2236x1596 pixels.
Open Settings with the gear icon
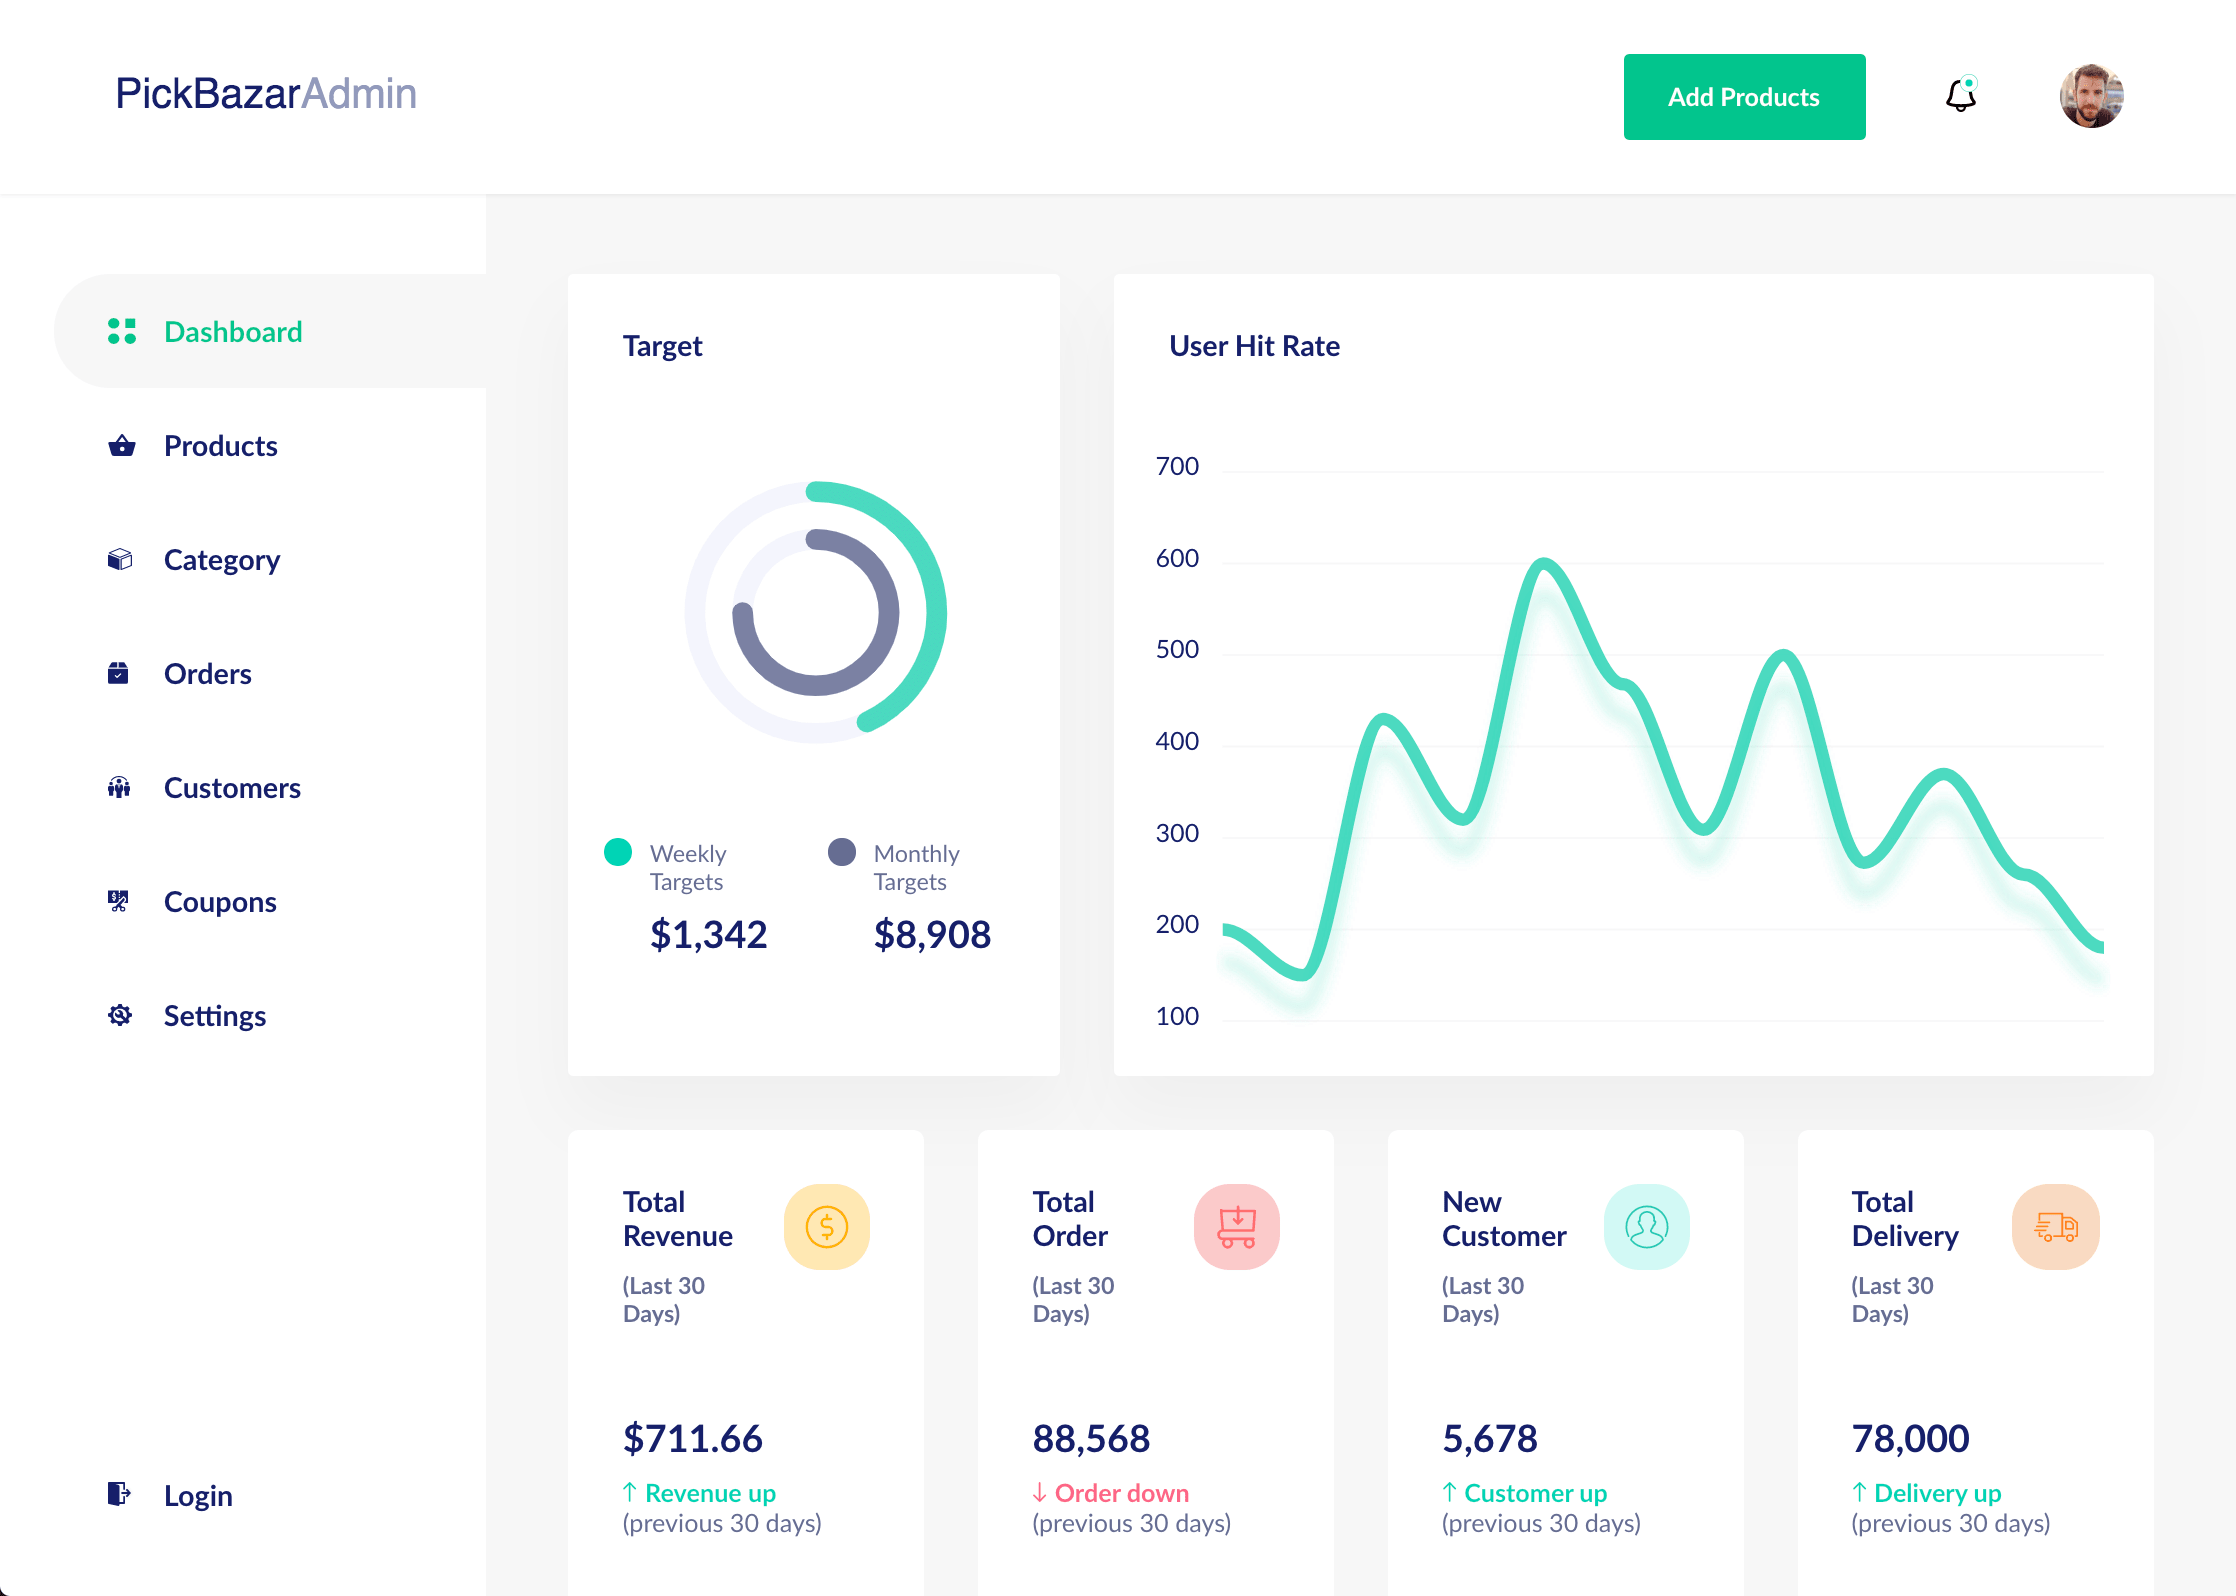click(x=121, y=1016)
